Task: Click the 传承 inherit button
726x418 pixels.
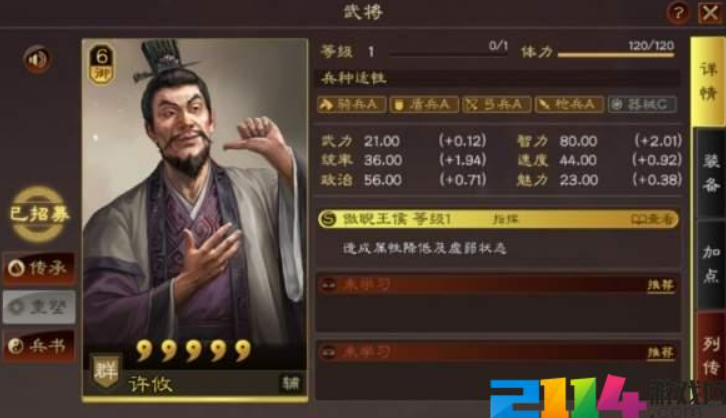Action: 39,268
